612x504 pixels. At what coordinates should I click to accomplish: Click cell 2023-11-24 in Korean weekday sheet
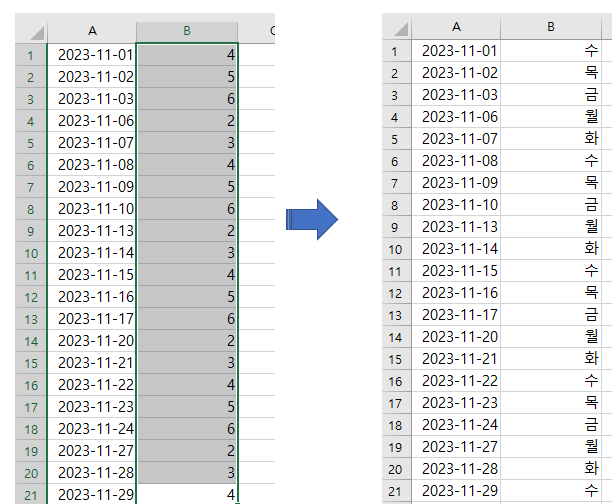coord(456,425)
